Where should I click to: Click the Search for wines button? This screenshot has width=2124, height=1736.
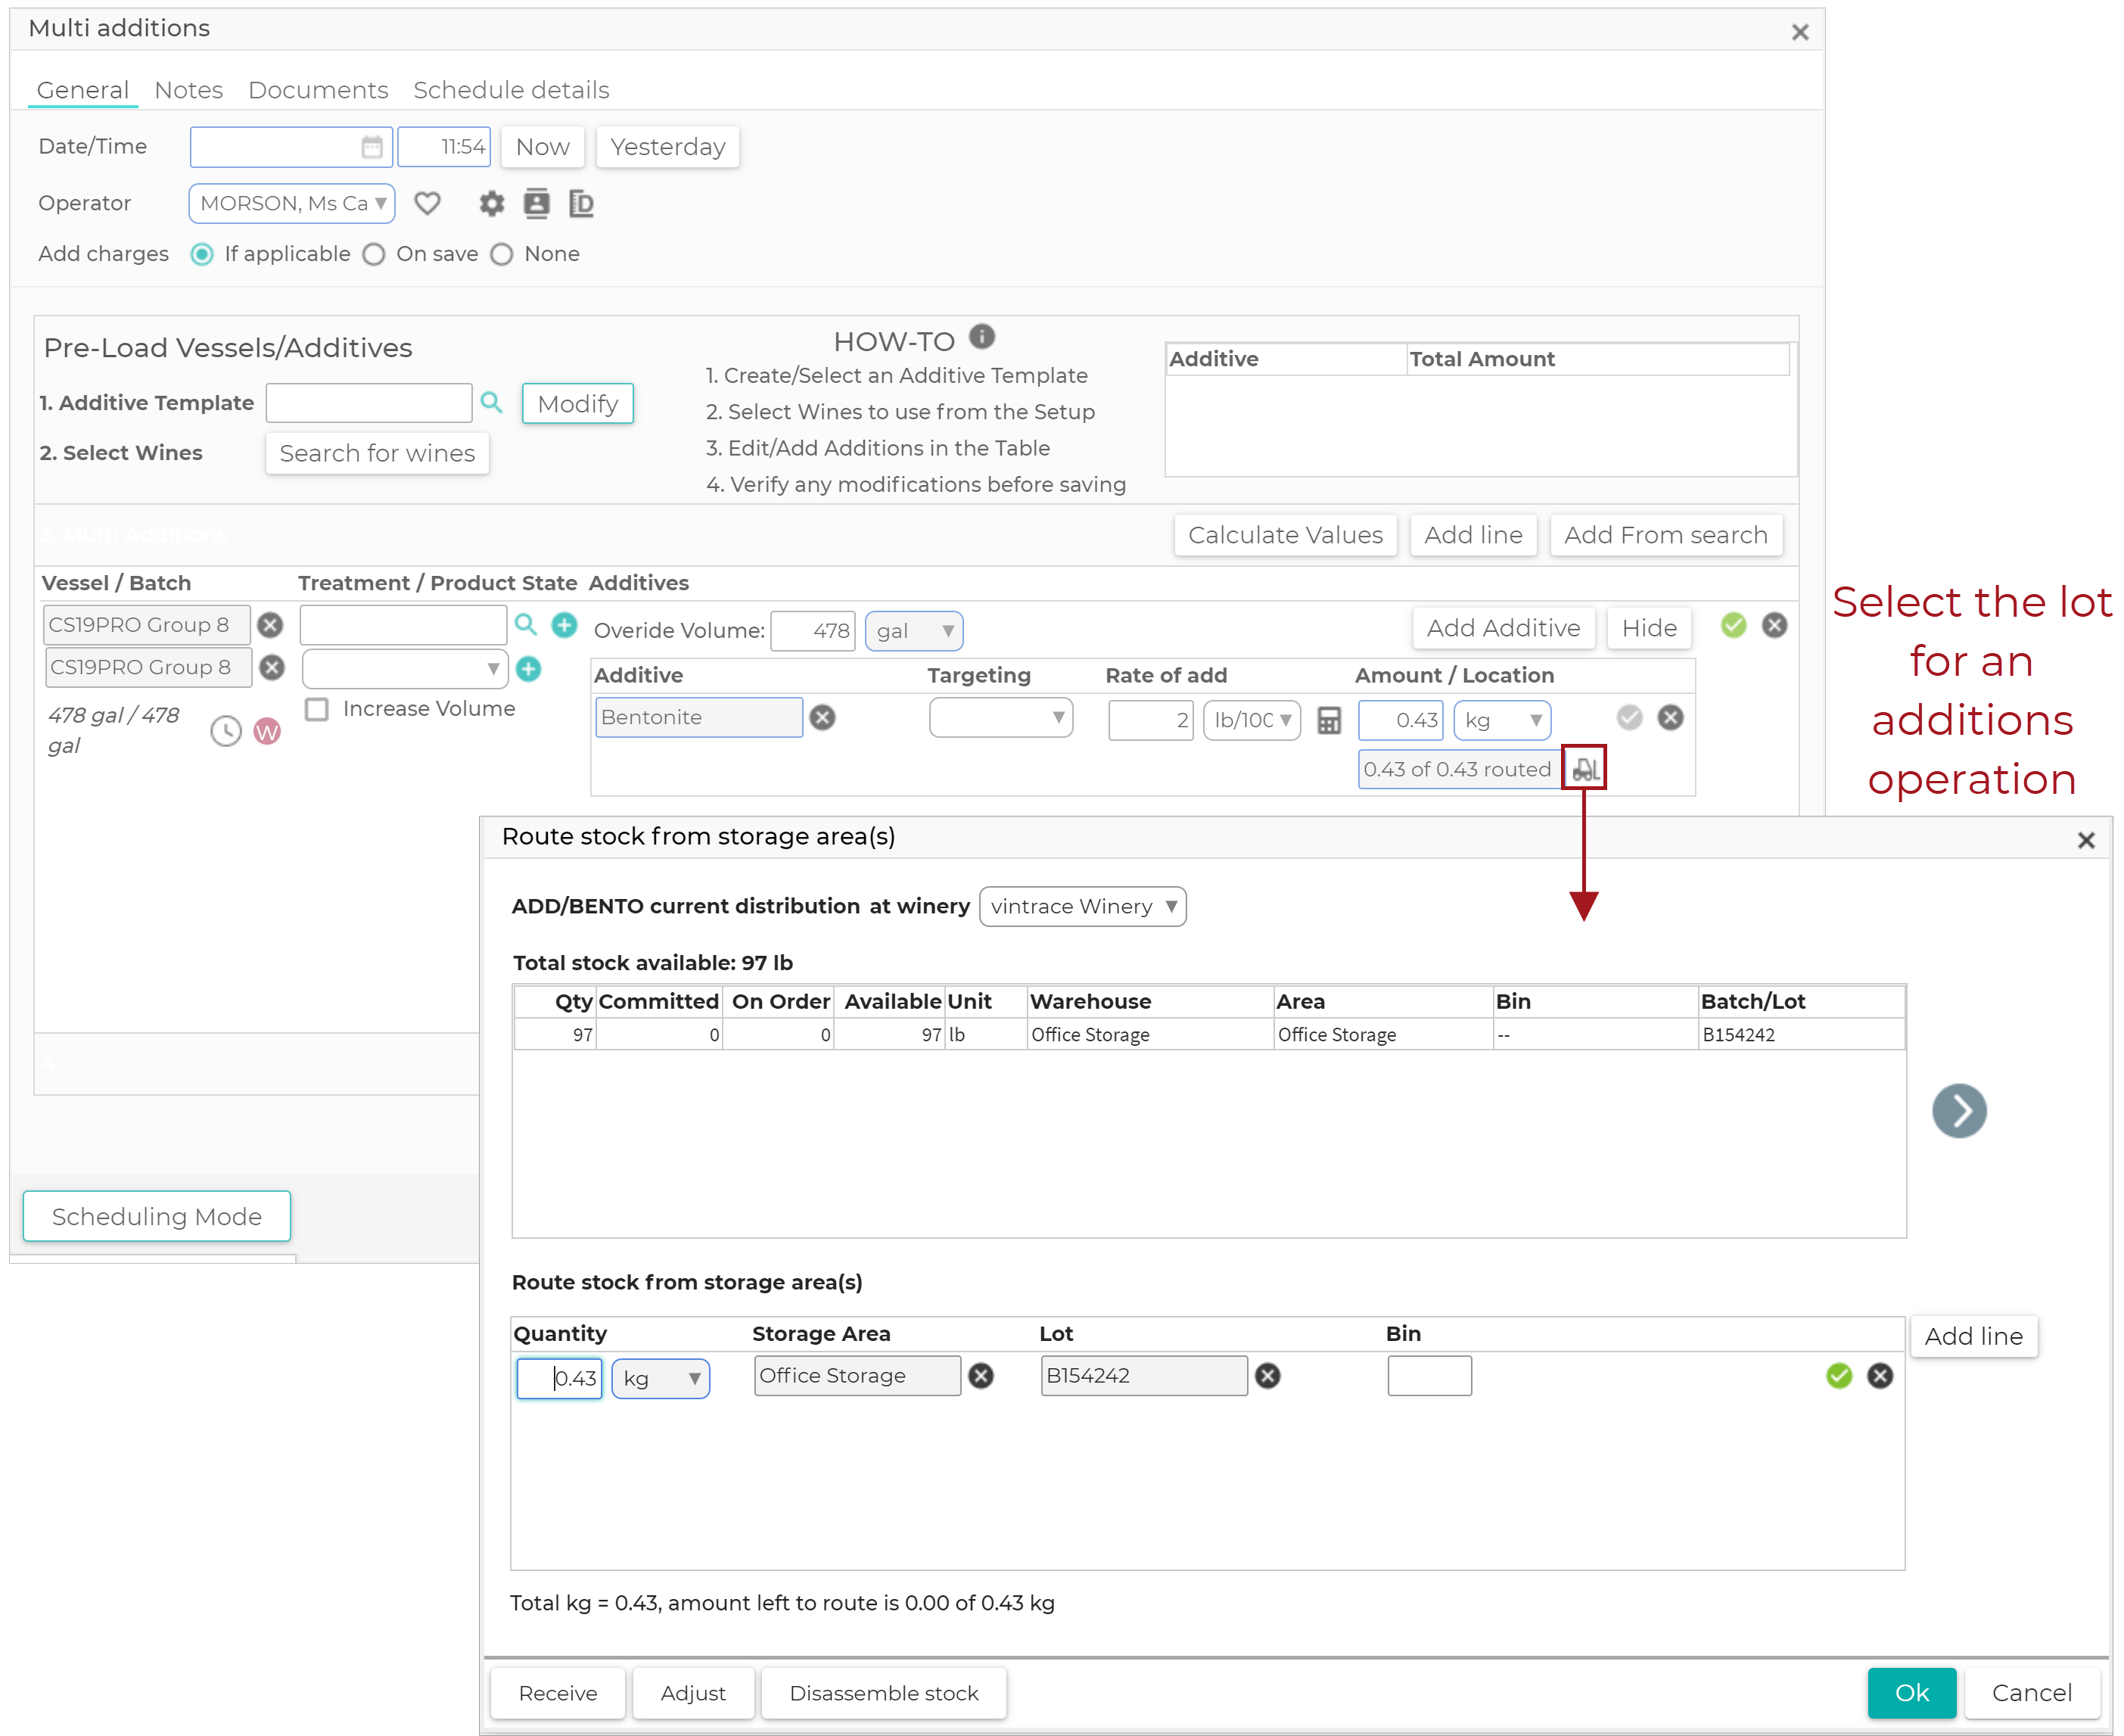pyautogui.click(x=377, y=453)
